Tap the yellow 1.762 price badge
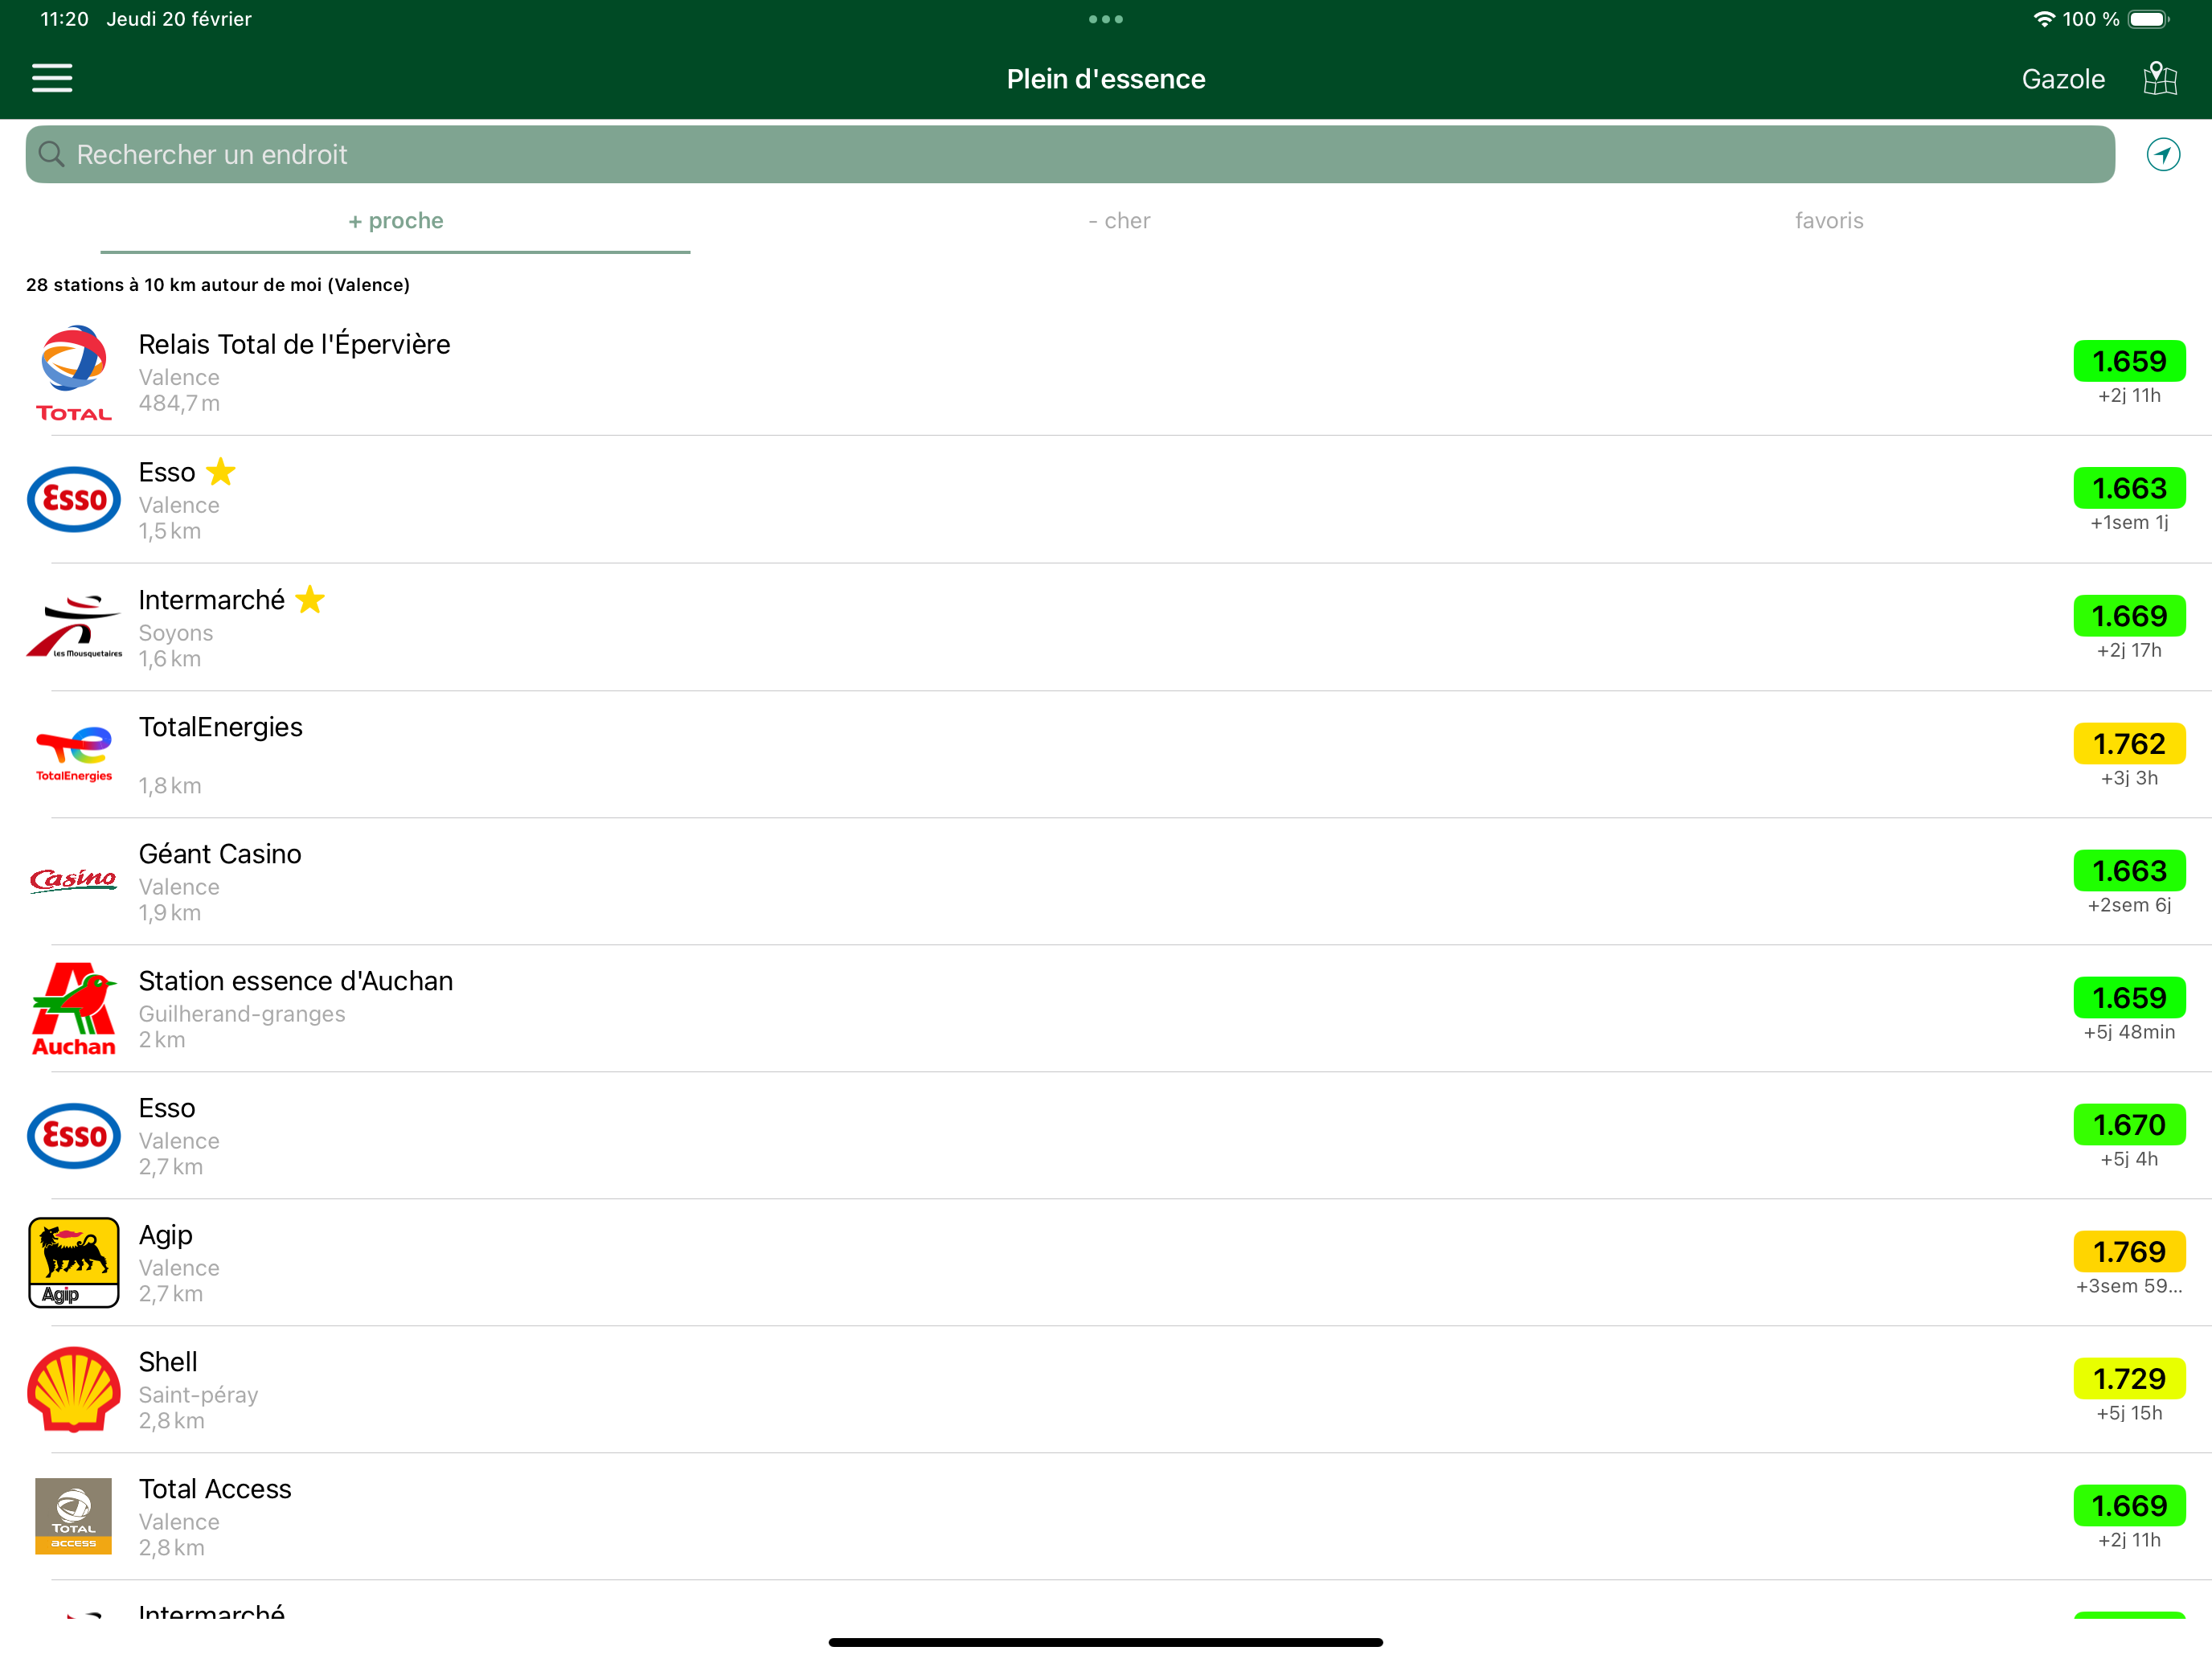This screenshot has width=2212, height=1659. [x=2129, y=744]
